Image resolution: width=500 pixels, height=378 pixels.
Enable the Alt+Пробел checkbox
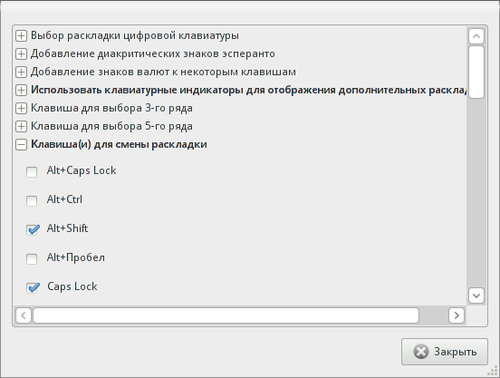click(x=32, y=259)
